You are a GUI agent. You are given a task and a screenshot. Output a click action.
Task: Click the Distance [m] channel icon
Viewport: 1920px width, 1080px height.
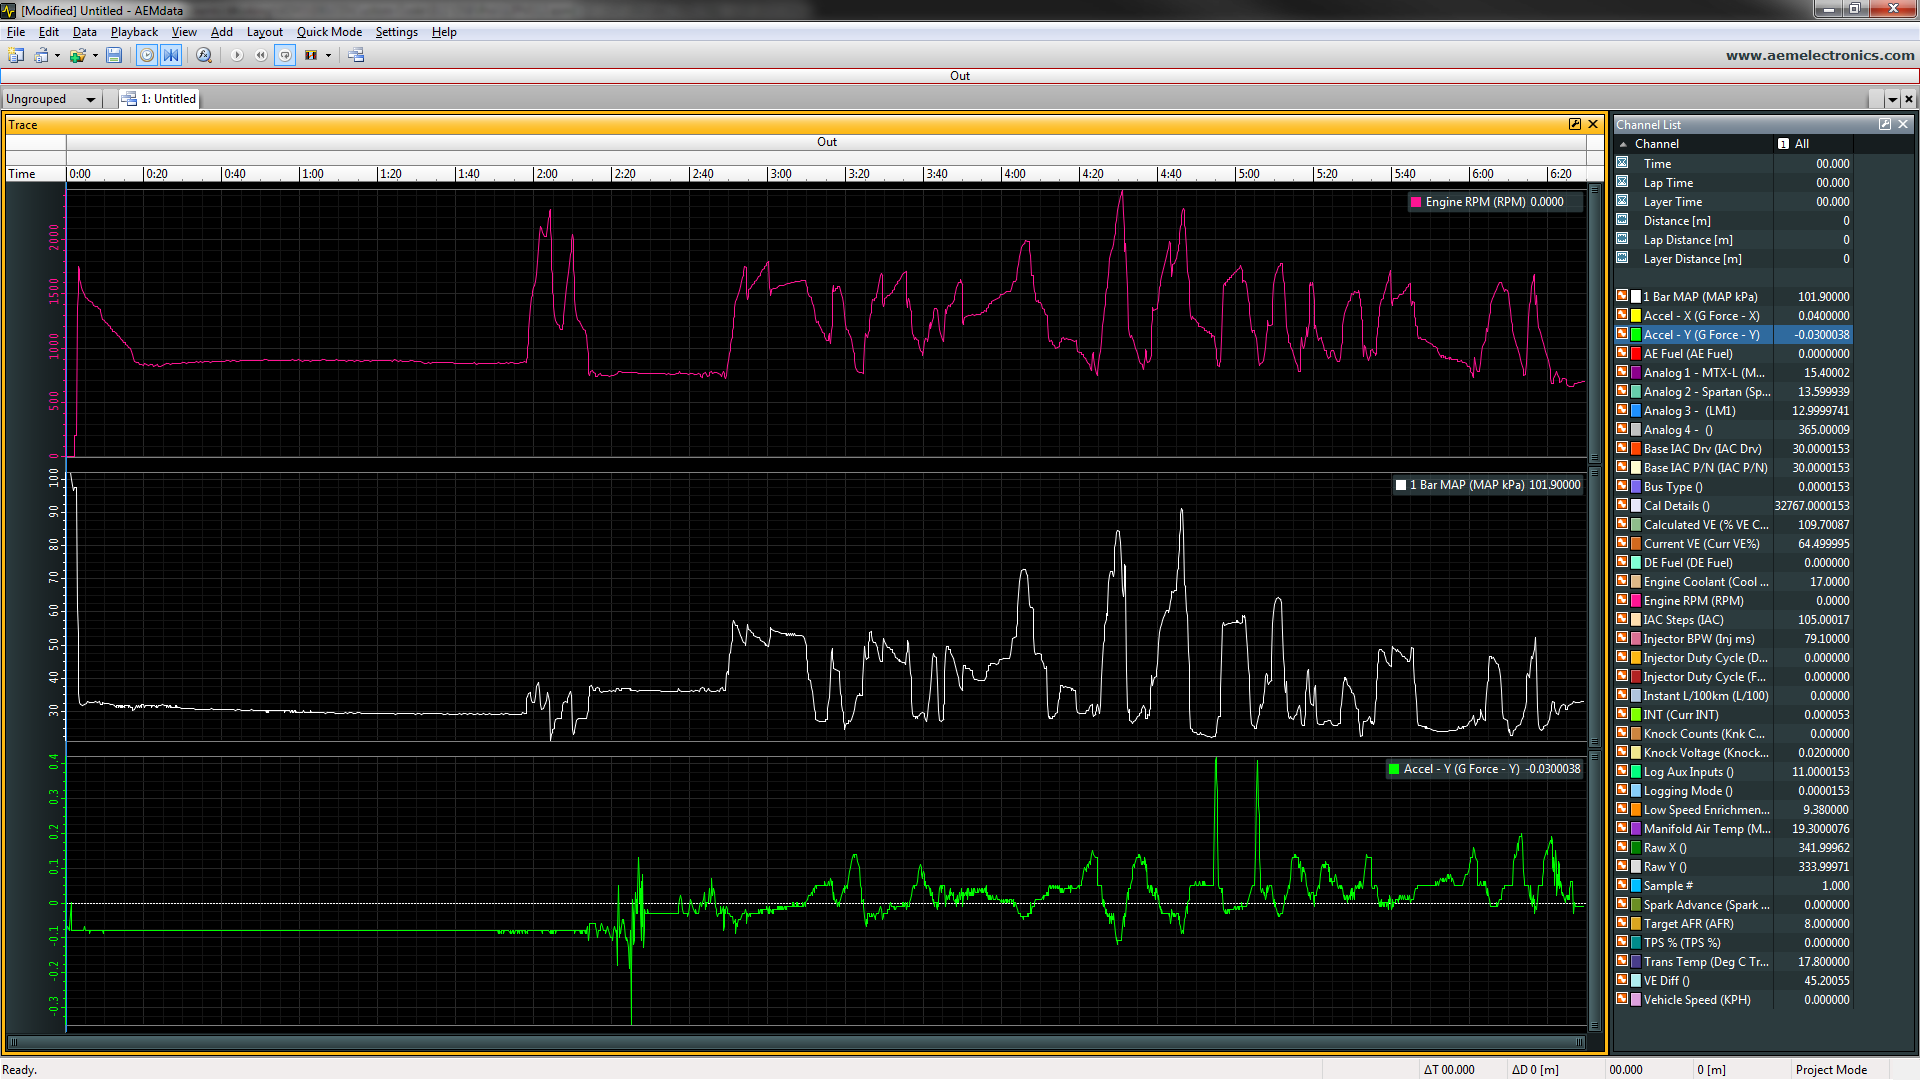1622,220
